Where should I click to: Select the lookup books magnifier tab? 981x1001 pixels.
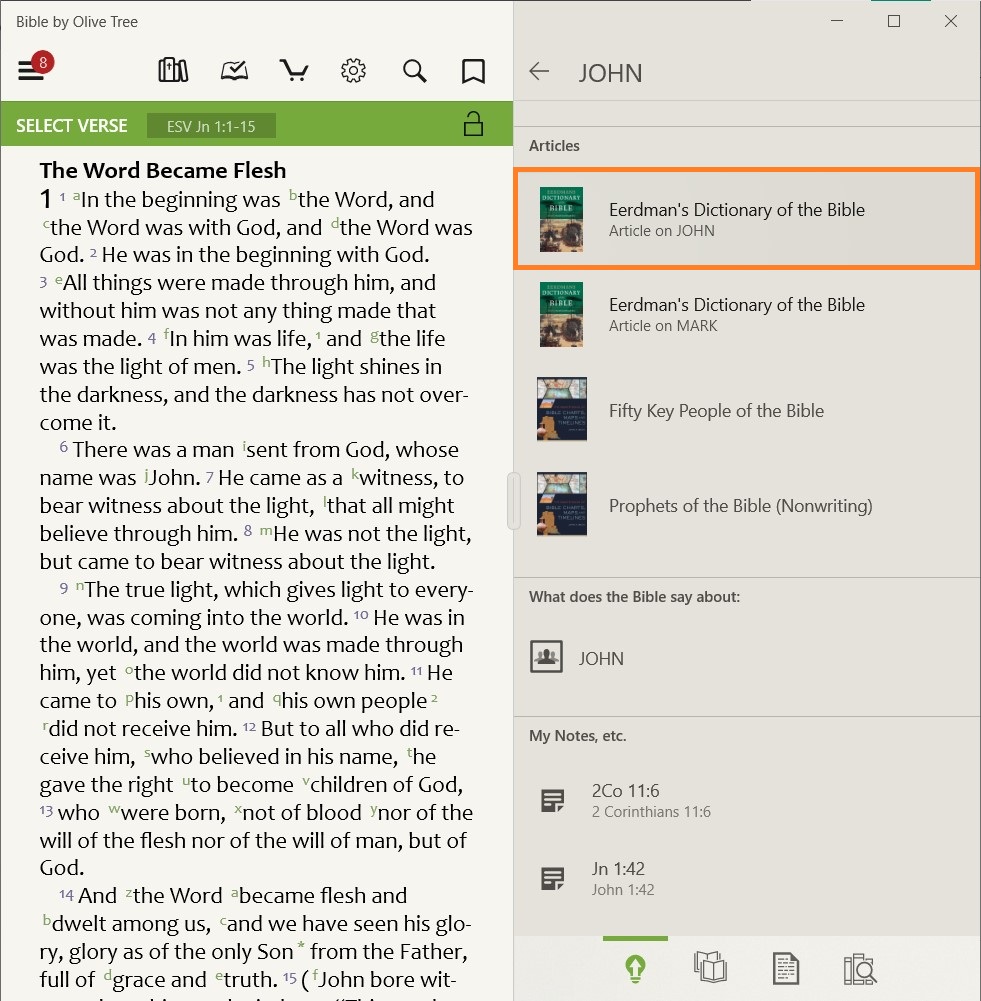[860, 968]
